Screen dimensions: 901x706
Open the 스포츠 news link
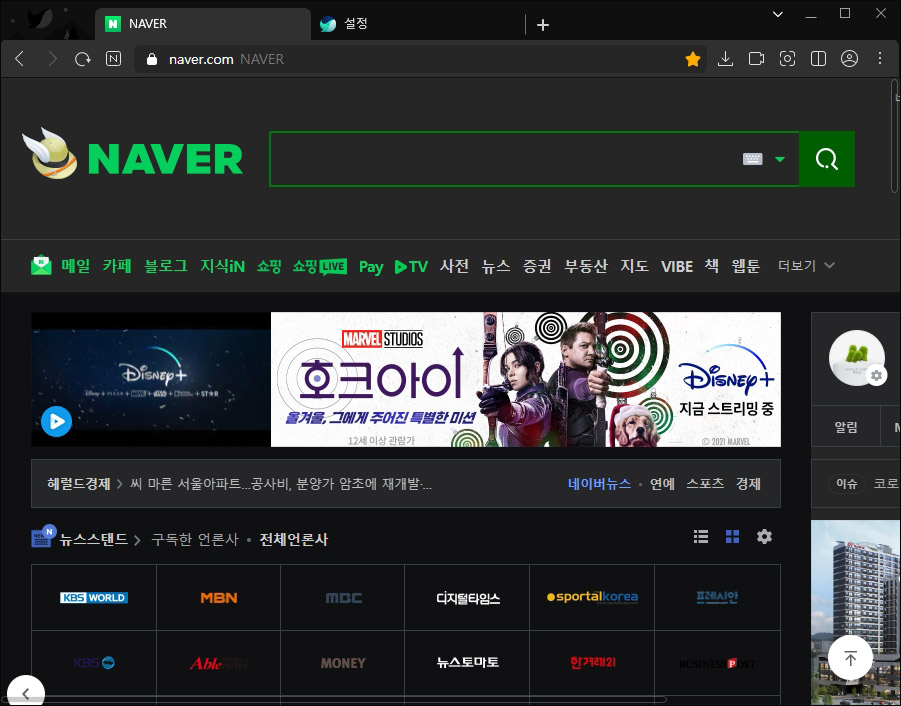click(705, 484)
